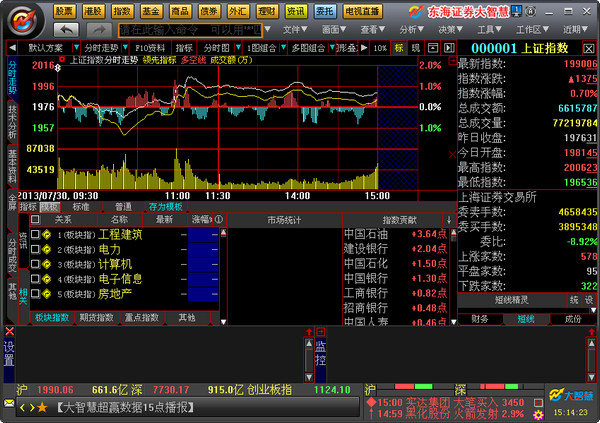Open the 多图组合 dropdown arrow

tap(332, 48)
